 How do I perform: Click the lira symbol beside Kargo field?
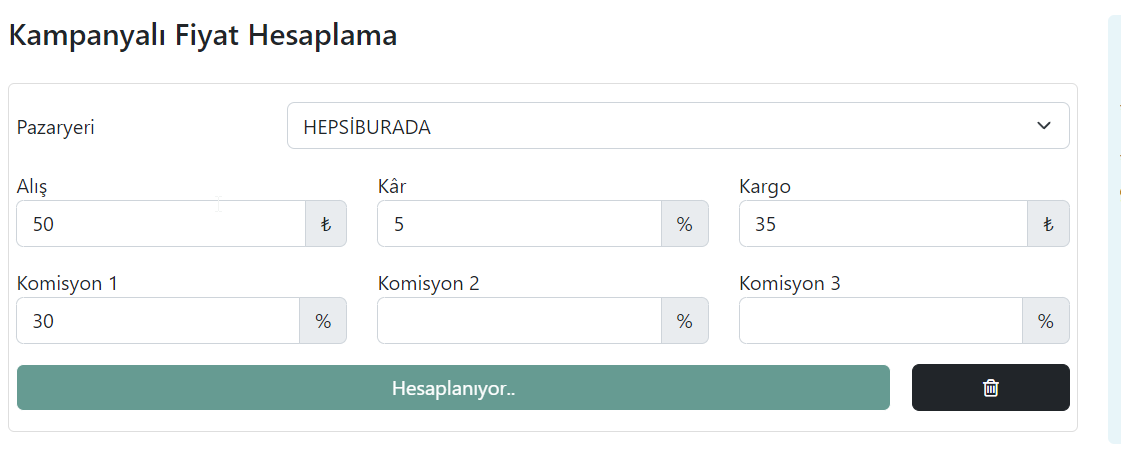pos(1048,224)
